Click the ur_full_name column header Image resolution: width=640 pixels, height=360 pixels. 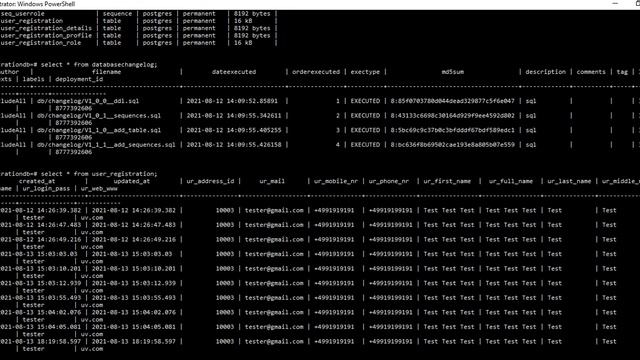click(511, 181)
